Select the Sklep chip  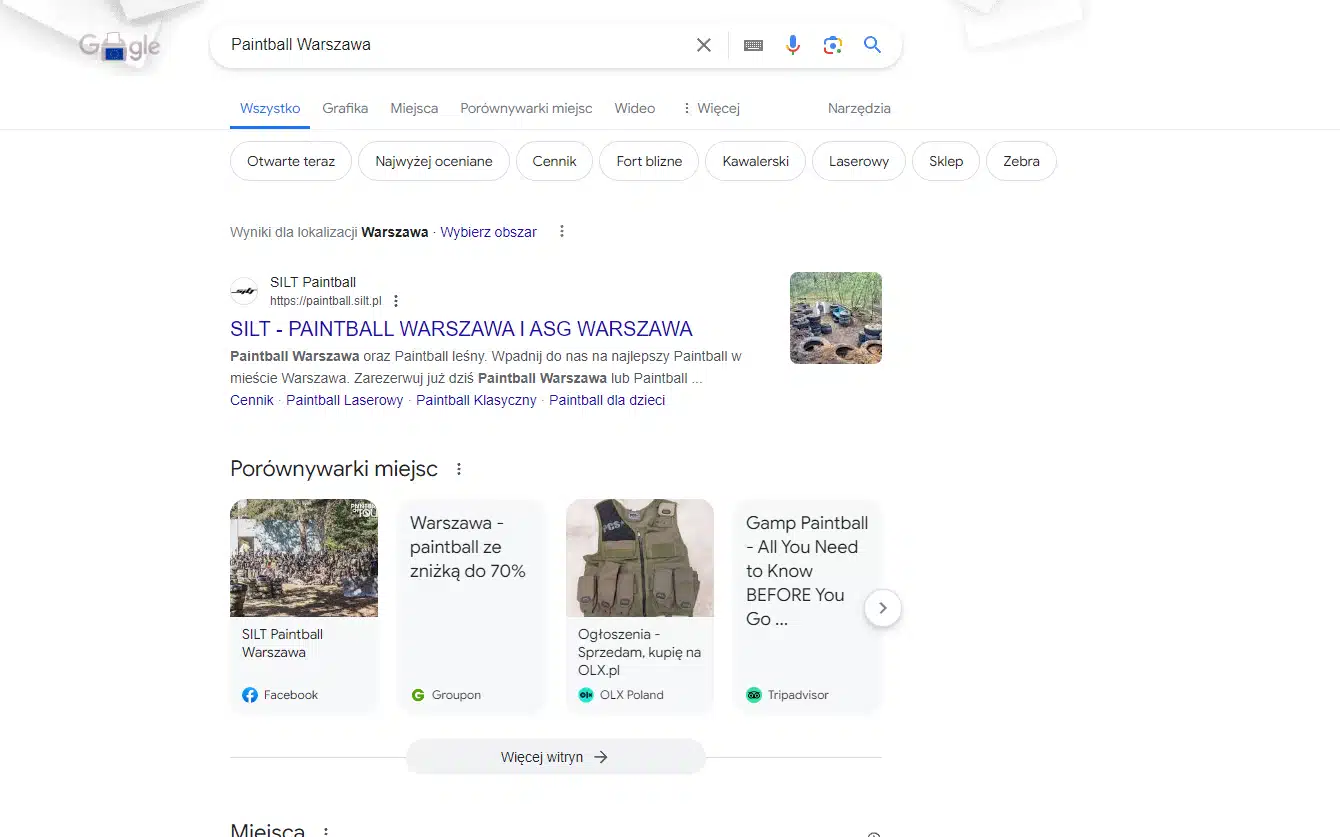tap(946, 161)
